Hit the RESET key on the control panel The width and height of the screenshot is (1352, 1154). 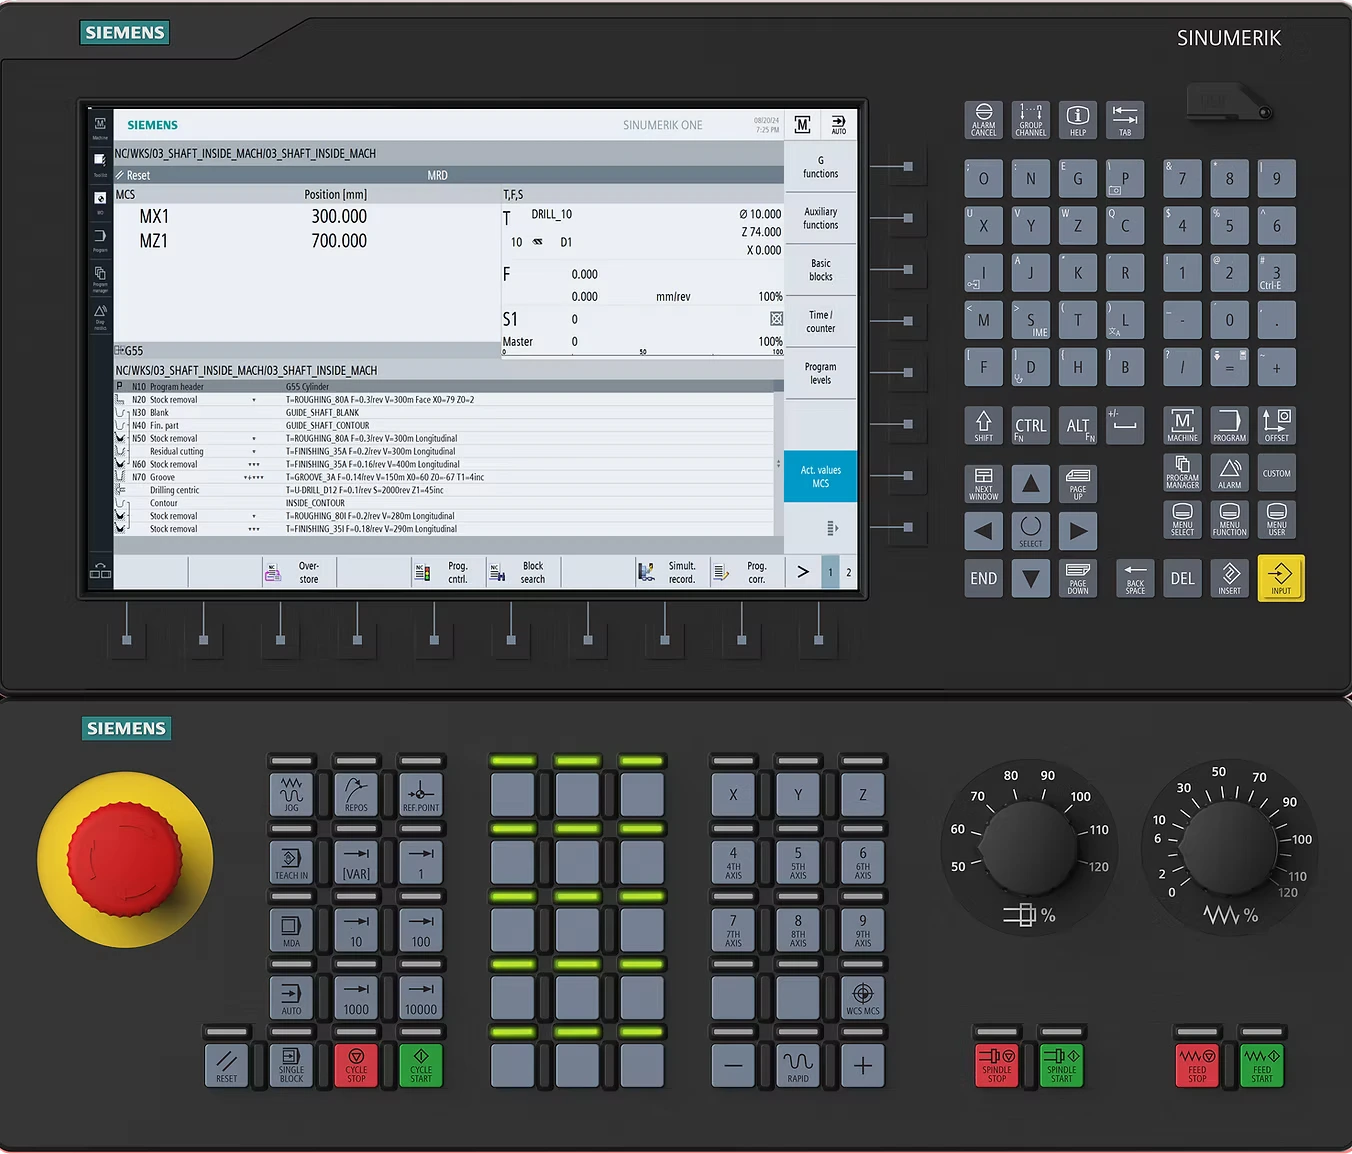tap(227, 1065)
